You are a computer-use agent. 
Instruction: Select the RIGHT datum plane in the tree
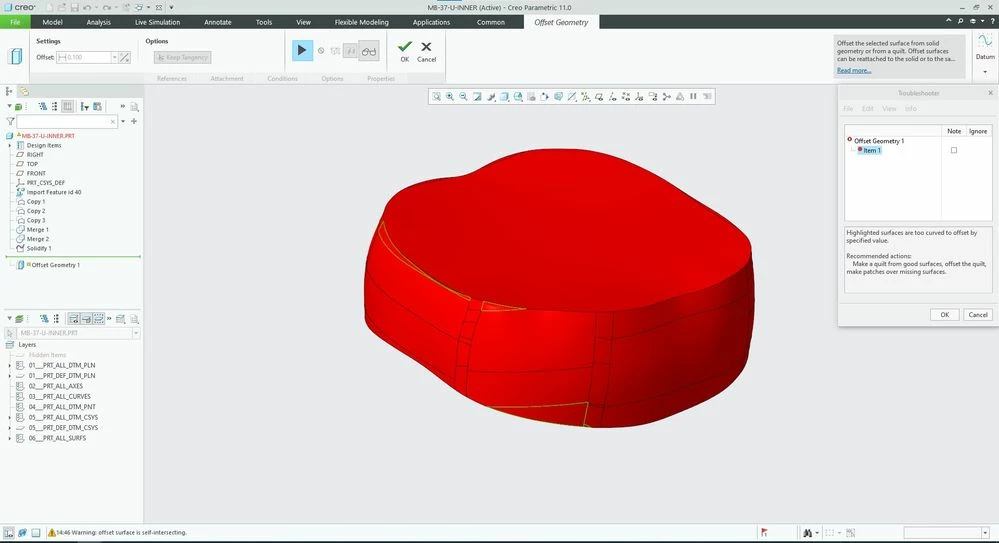(35, 155)
